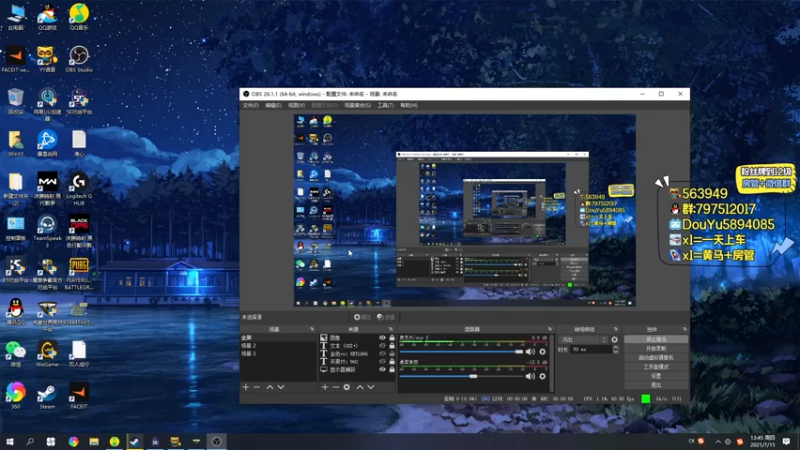Toggle visibility eye of the third source row

point(382,354)
